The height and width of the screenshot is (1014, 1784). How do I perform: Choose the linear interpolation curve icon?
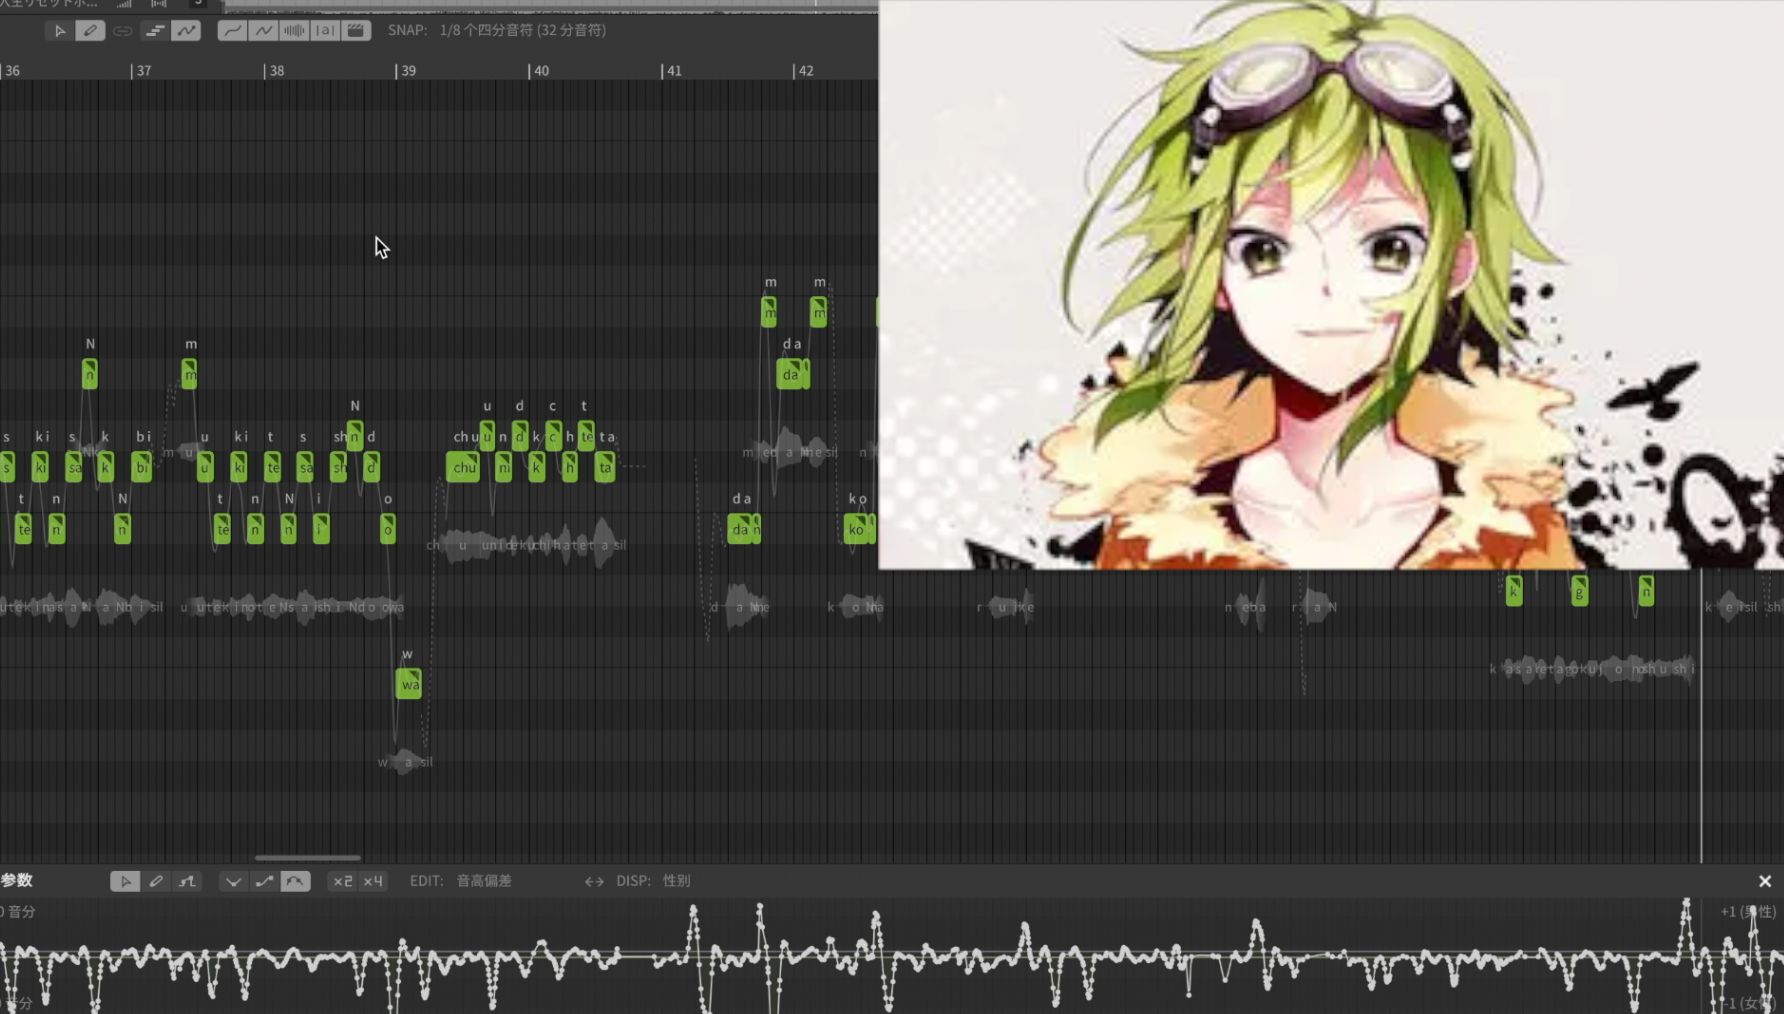coord(233,881)
